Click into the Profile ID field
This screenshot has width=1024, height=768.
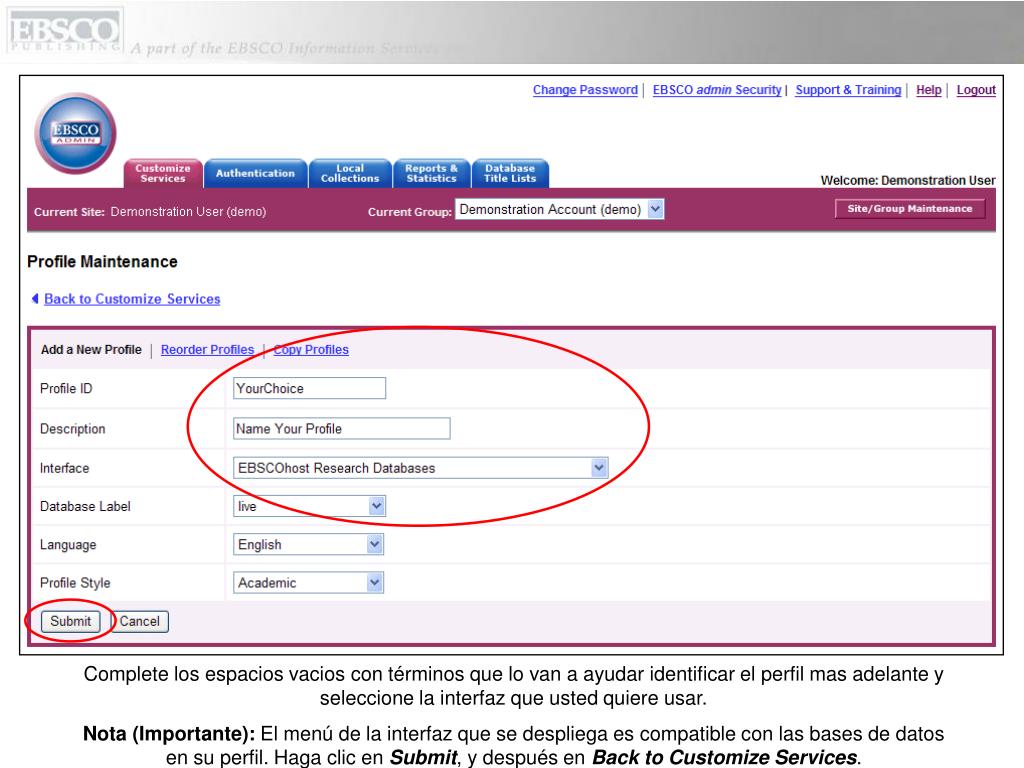coord(310,388)
